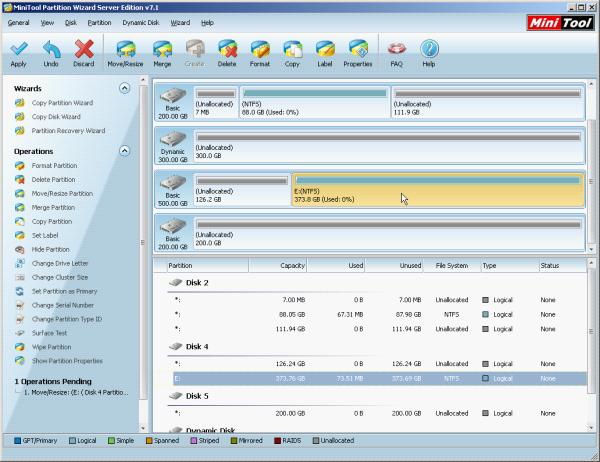The height and width of the screenshot is (462, 600).
Task: Select the 200 GB Basic disk icon at top
Action: click(x=173, y=96)
